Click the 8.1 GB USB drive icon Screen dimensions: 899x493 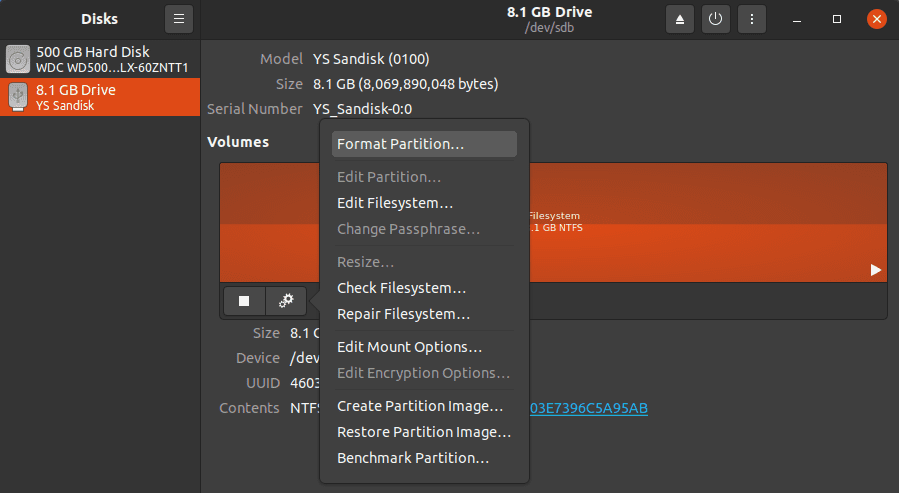pyautogui.click(x=18, y=97)
